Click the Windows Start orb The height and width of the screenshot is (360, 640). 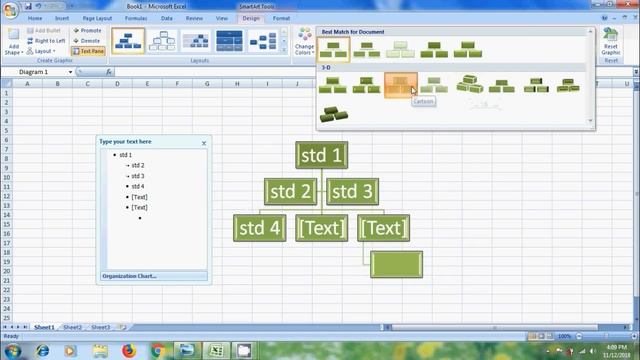tap(13, 351)
